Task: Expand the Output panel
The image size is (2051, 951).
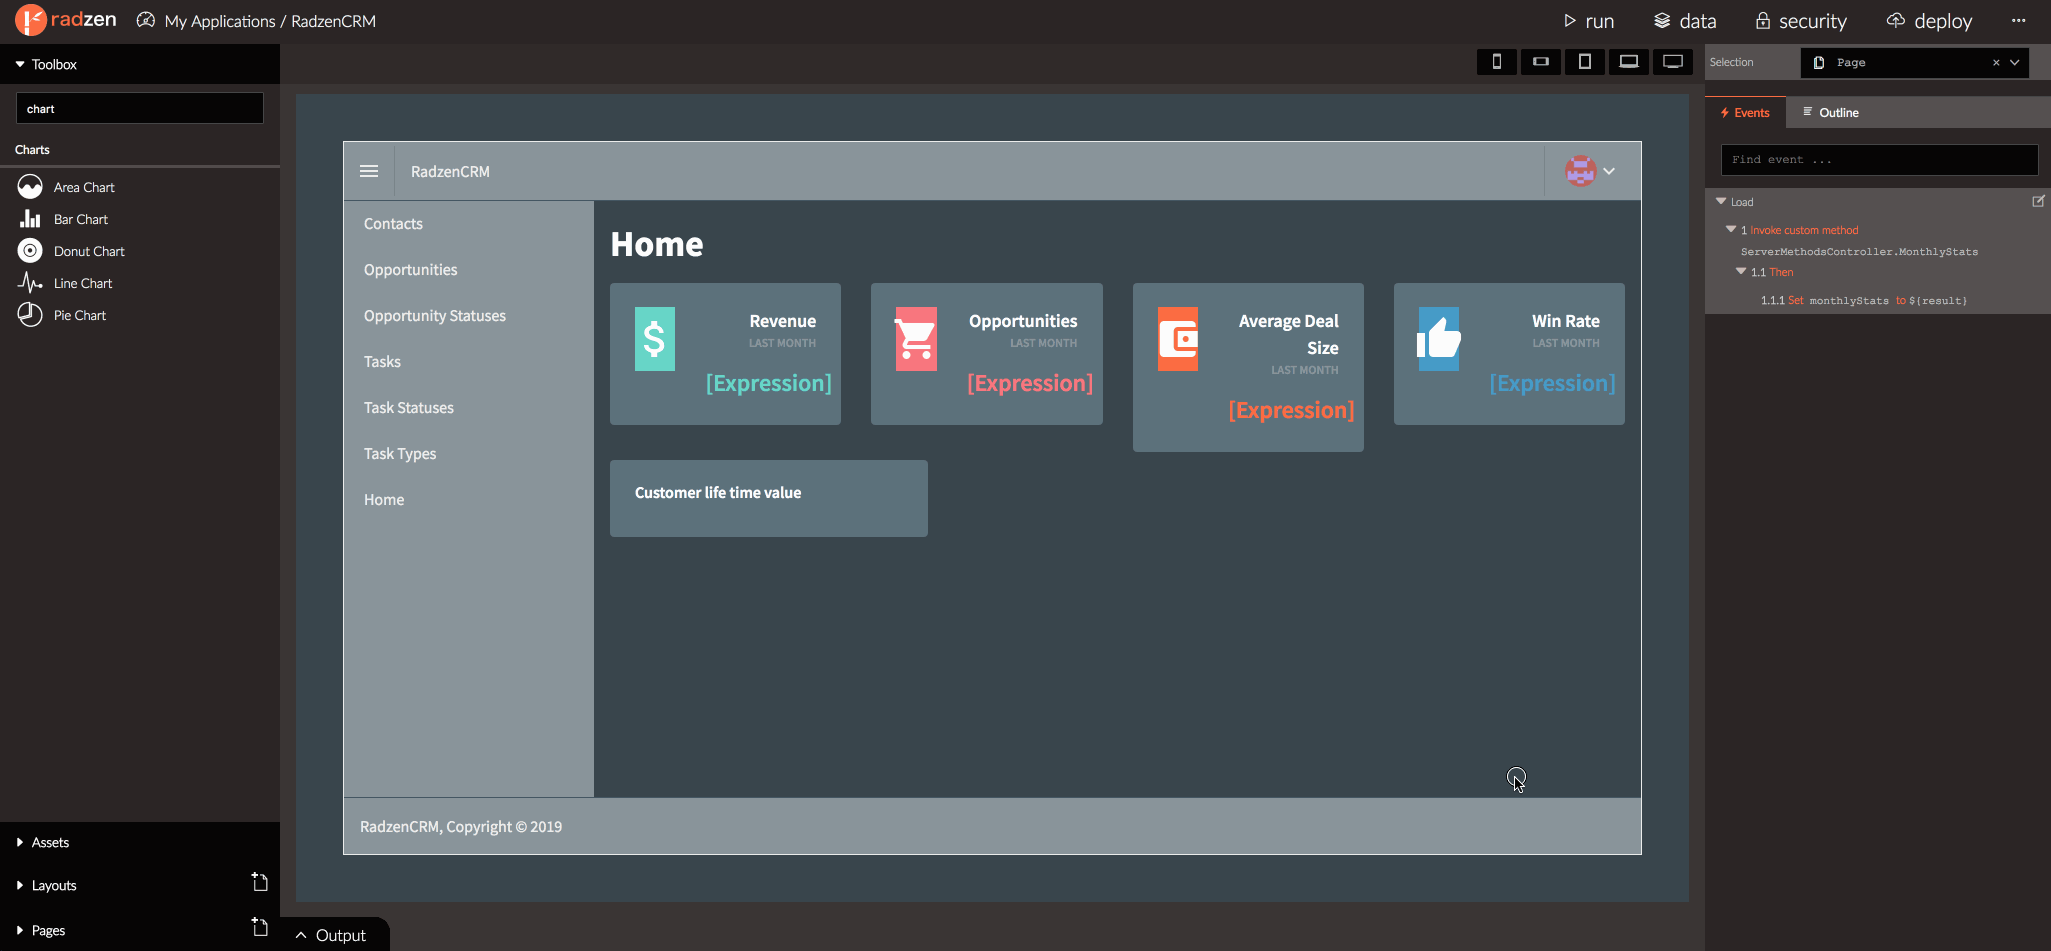Action: click(332, 935)
